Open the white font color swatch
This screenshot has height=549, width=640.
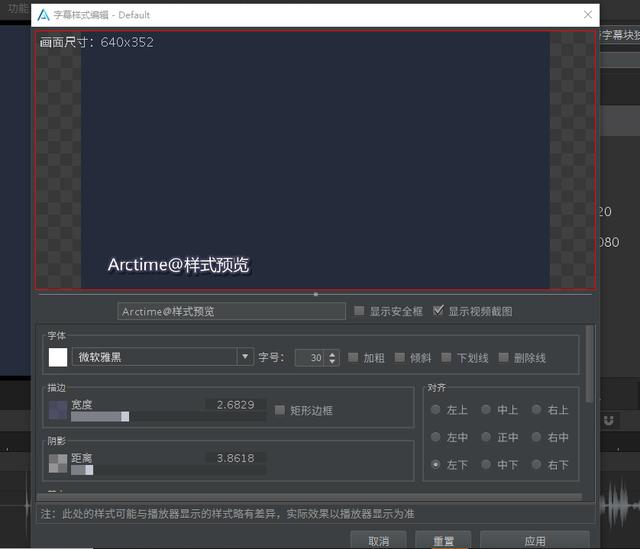pyautogui.click(x=58, y=357)
